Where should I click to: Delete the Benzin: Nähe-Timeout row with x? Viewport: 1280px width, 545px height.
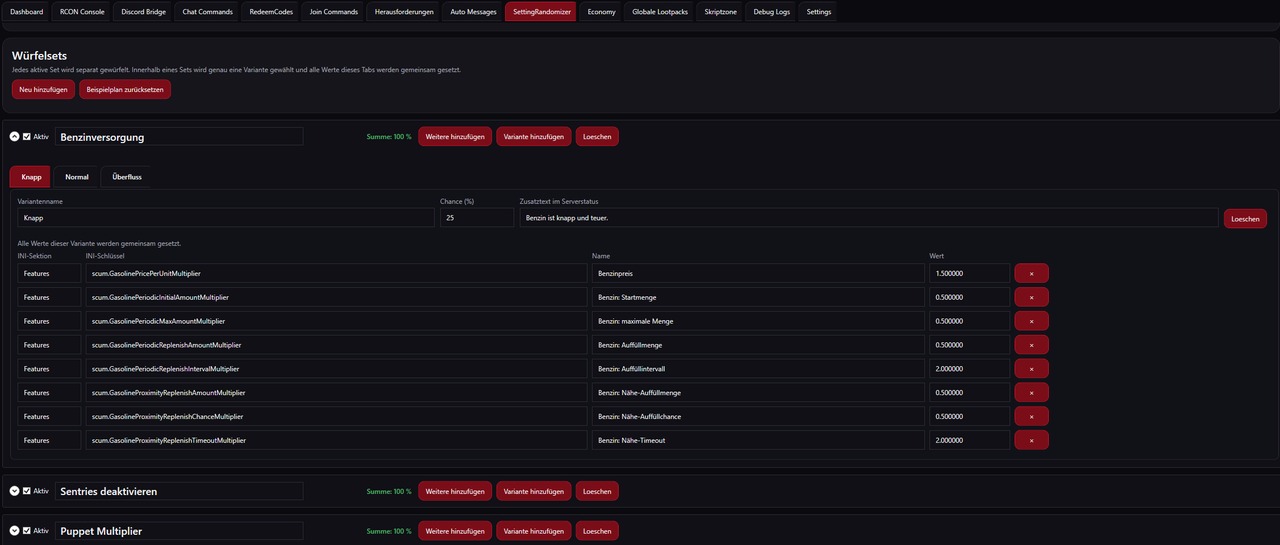1031,440
